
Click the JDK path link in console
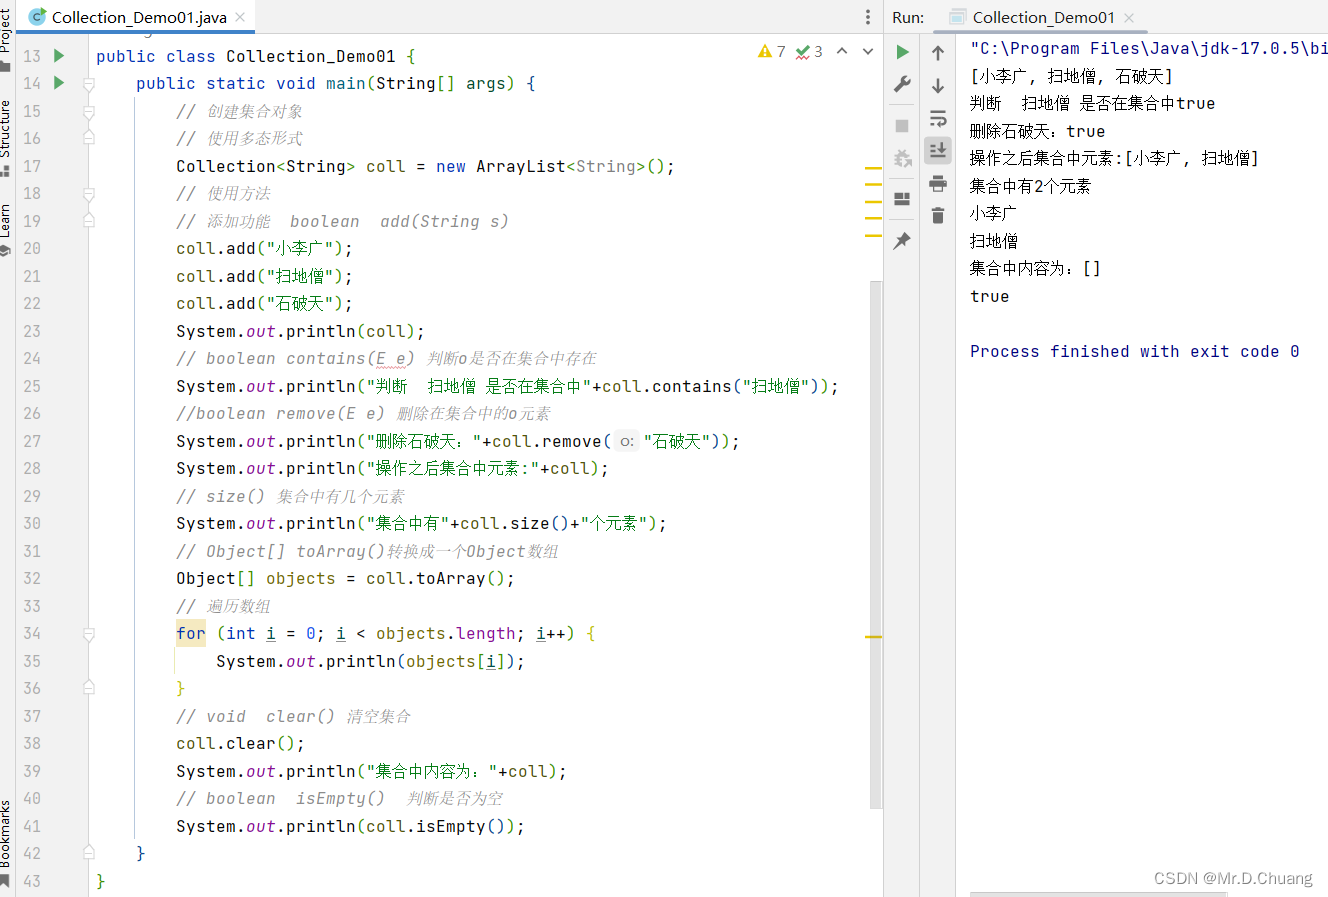[x=1149, y=48]
